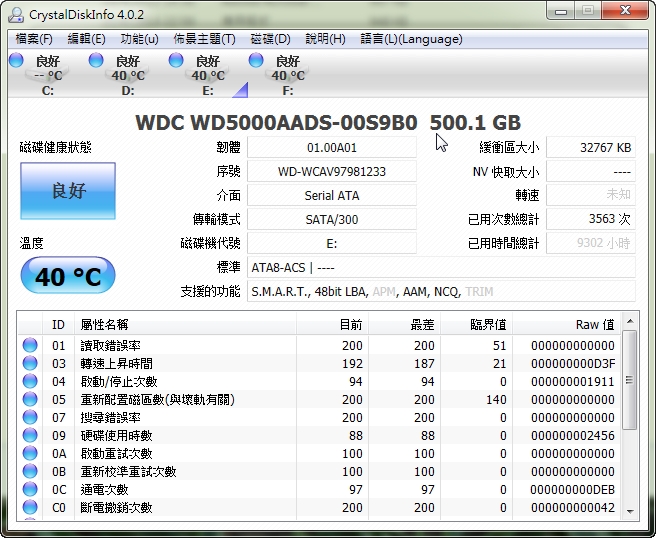The height and width of the screenshot is (538, 656).
Task: Click raw value 000000000042
Action: (573, 507)
